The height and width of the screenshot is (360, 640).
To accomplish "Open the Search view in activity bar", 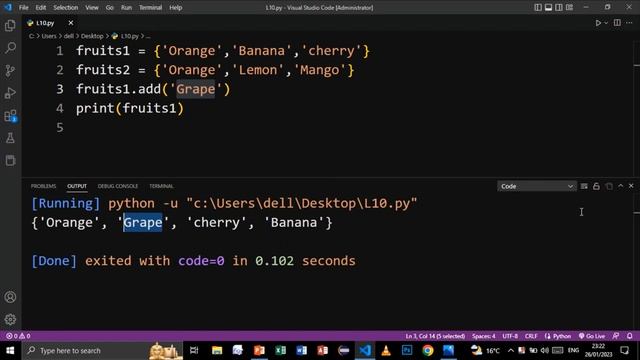I will [10, 48].
